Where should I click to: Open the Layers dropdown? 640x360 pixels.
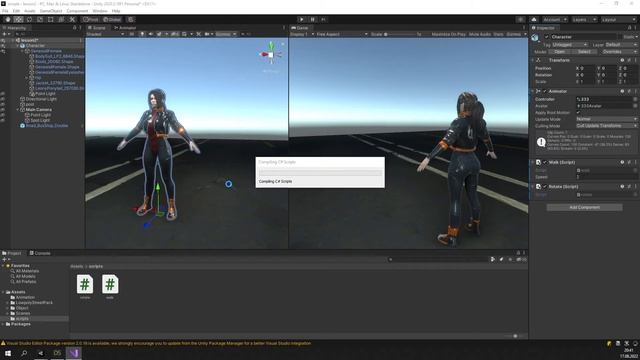pos(584,20)
